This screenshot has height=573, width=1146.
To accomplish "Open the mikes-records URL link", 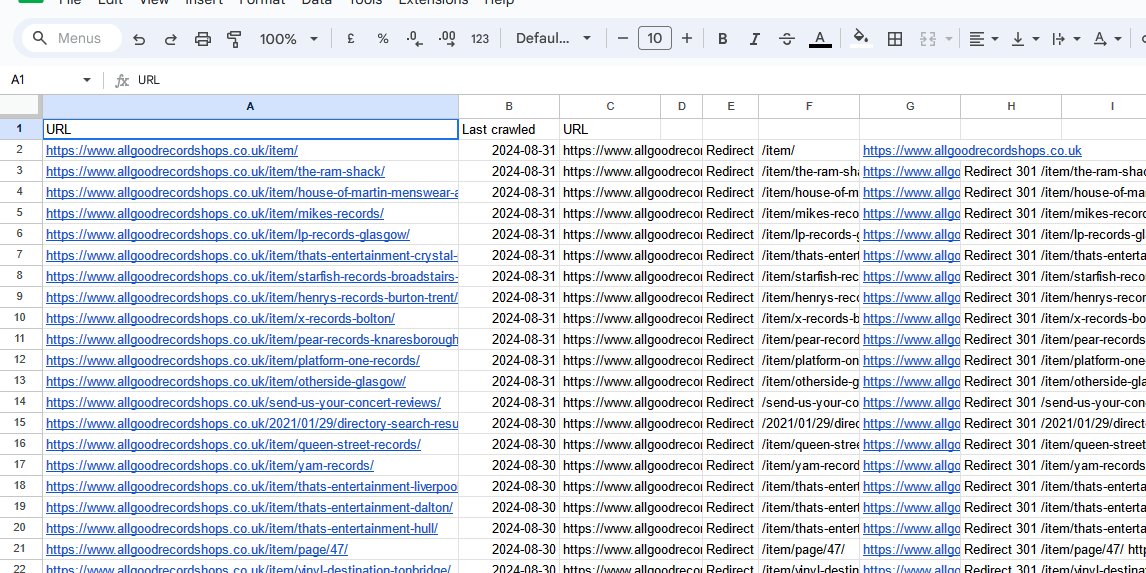I will point(215,213).
